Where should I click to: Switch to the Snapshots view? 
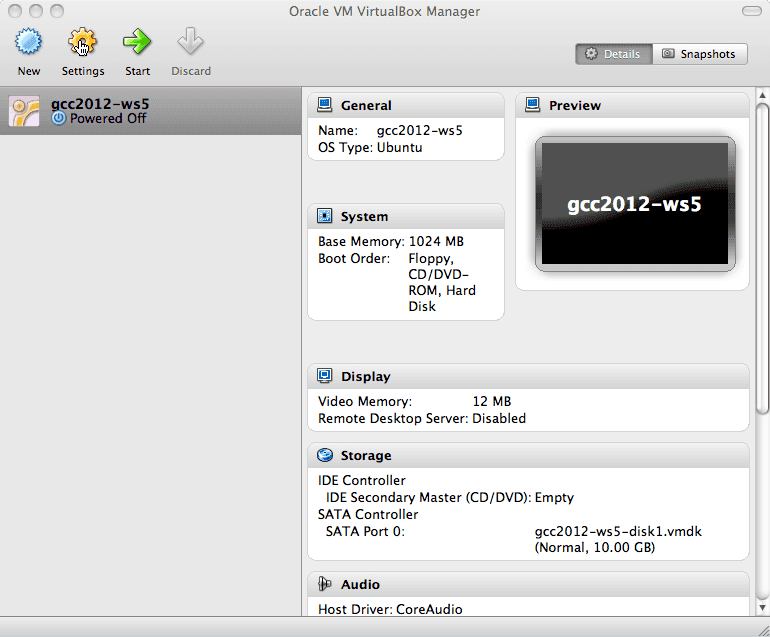click(x=699, y=54)
